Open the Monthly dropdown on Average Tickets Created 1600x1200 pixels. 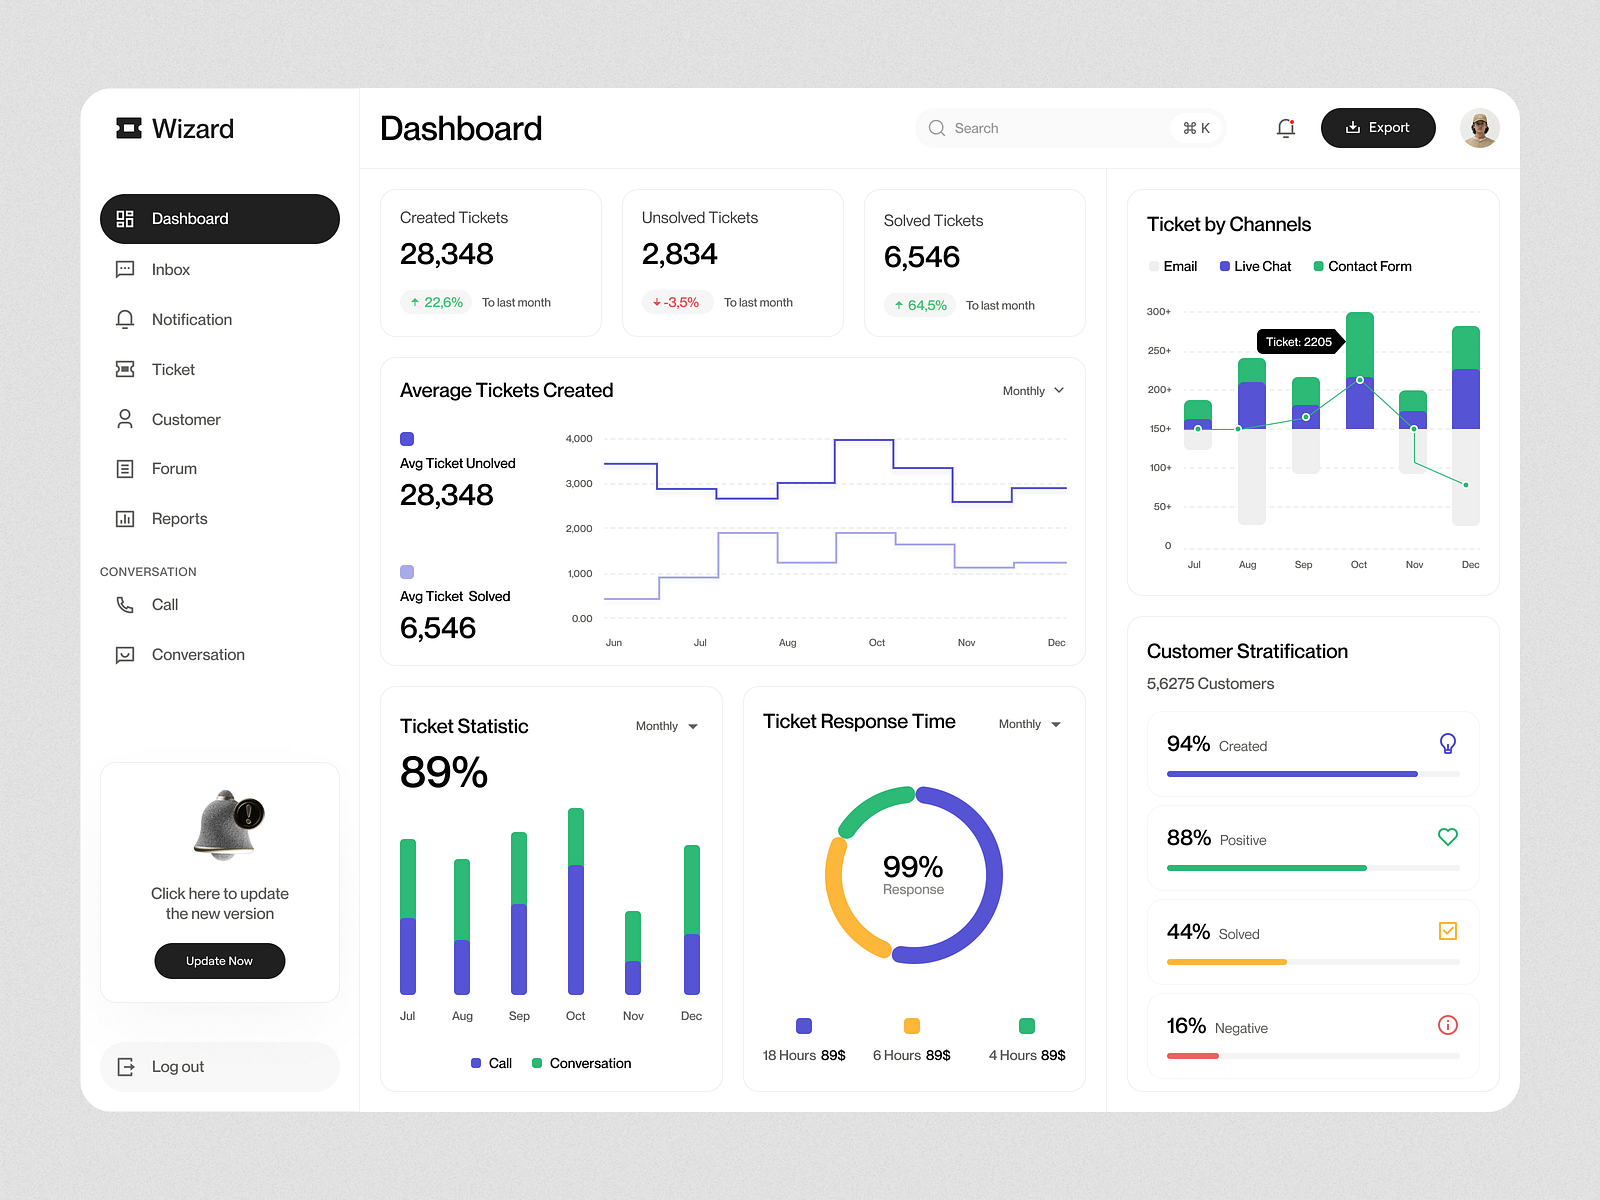pyautogui.click(x=1032, y=391)
